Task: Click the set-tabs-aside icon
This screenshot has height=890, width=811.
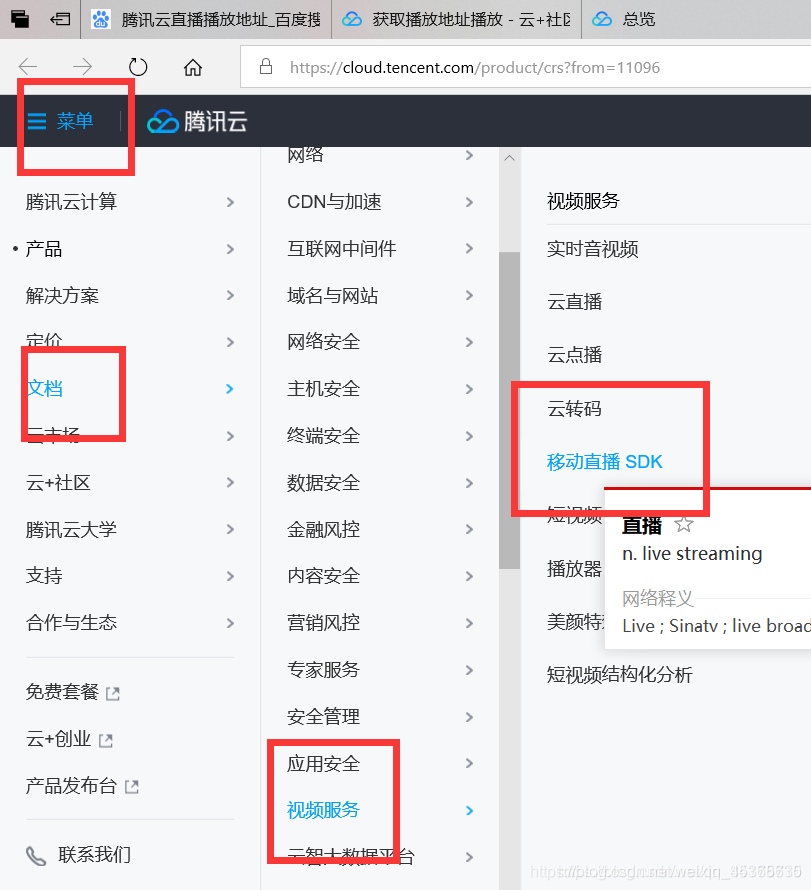Action: tap(60, 19)
